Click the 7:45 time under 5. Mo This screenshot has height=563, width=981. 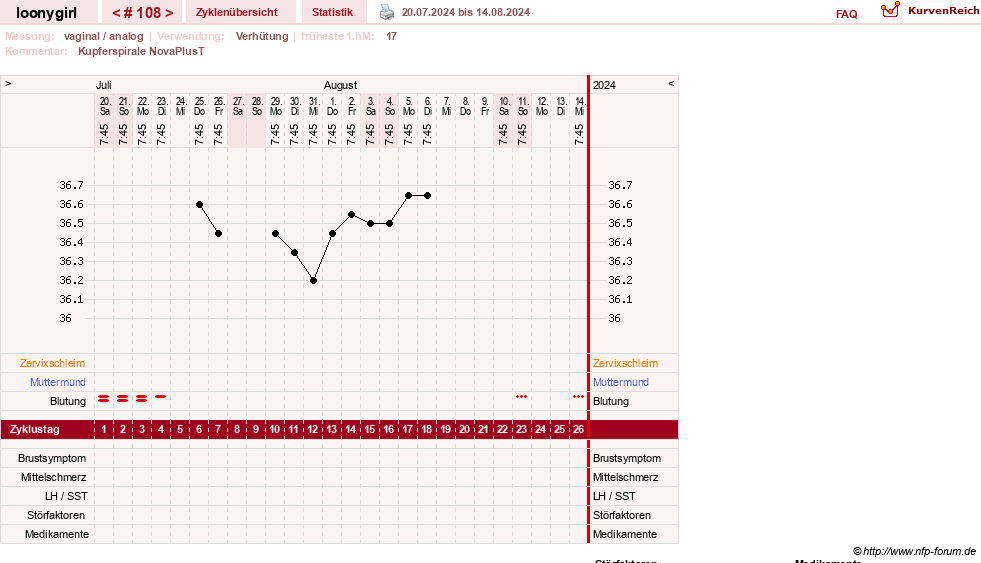pyautogui.click(x=408, y=134)
